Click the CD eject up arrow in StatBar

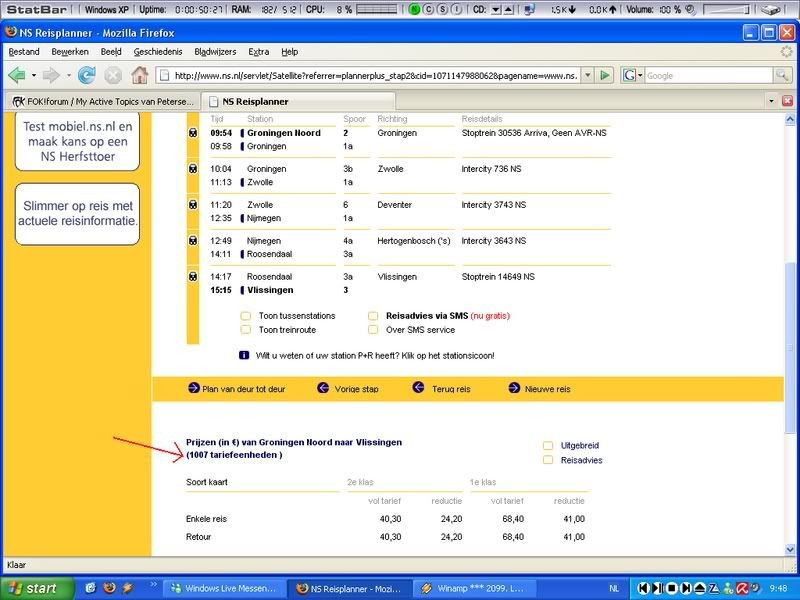(509, 10)
